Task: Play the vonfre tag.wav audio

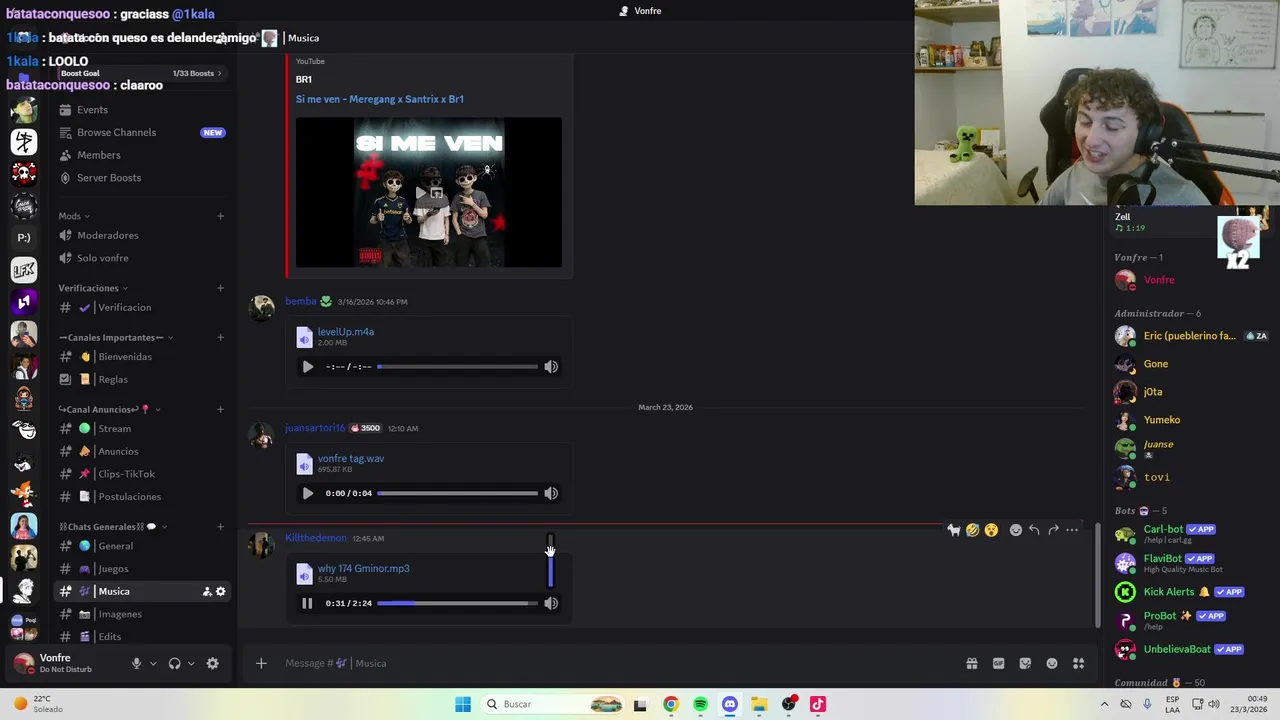Action: [307, 493]
